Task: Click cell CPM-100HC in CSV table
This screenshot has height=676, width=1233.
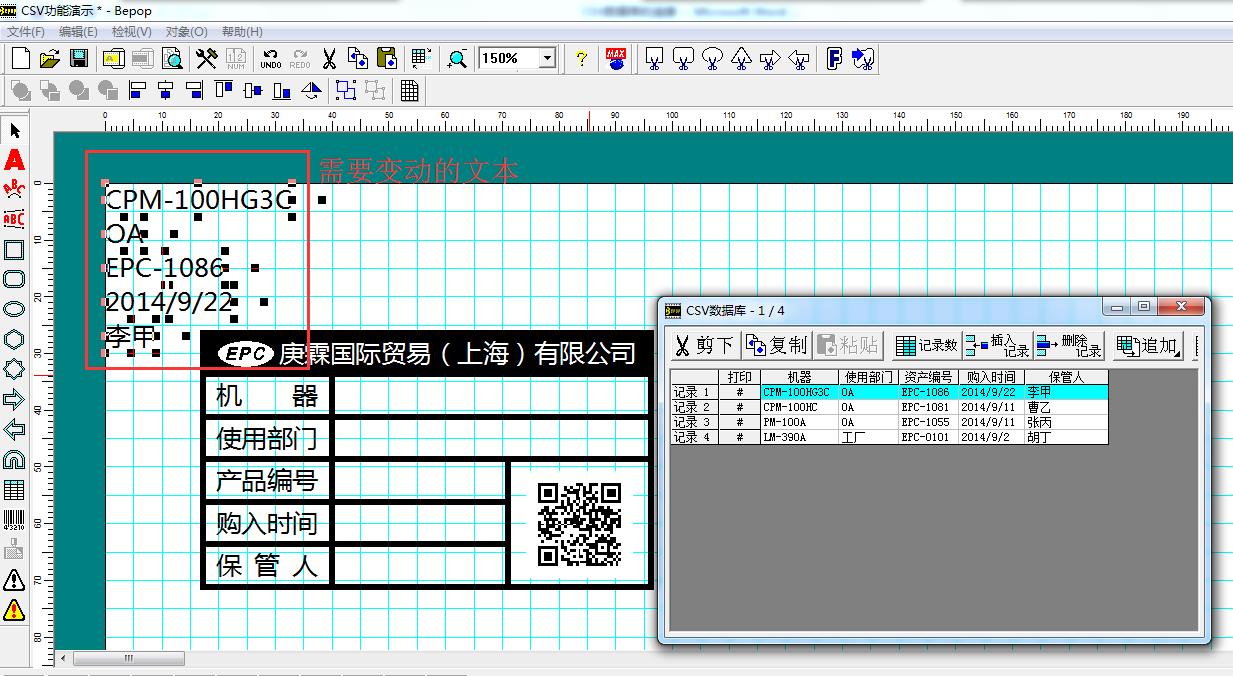Action: tap(799, 407)
